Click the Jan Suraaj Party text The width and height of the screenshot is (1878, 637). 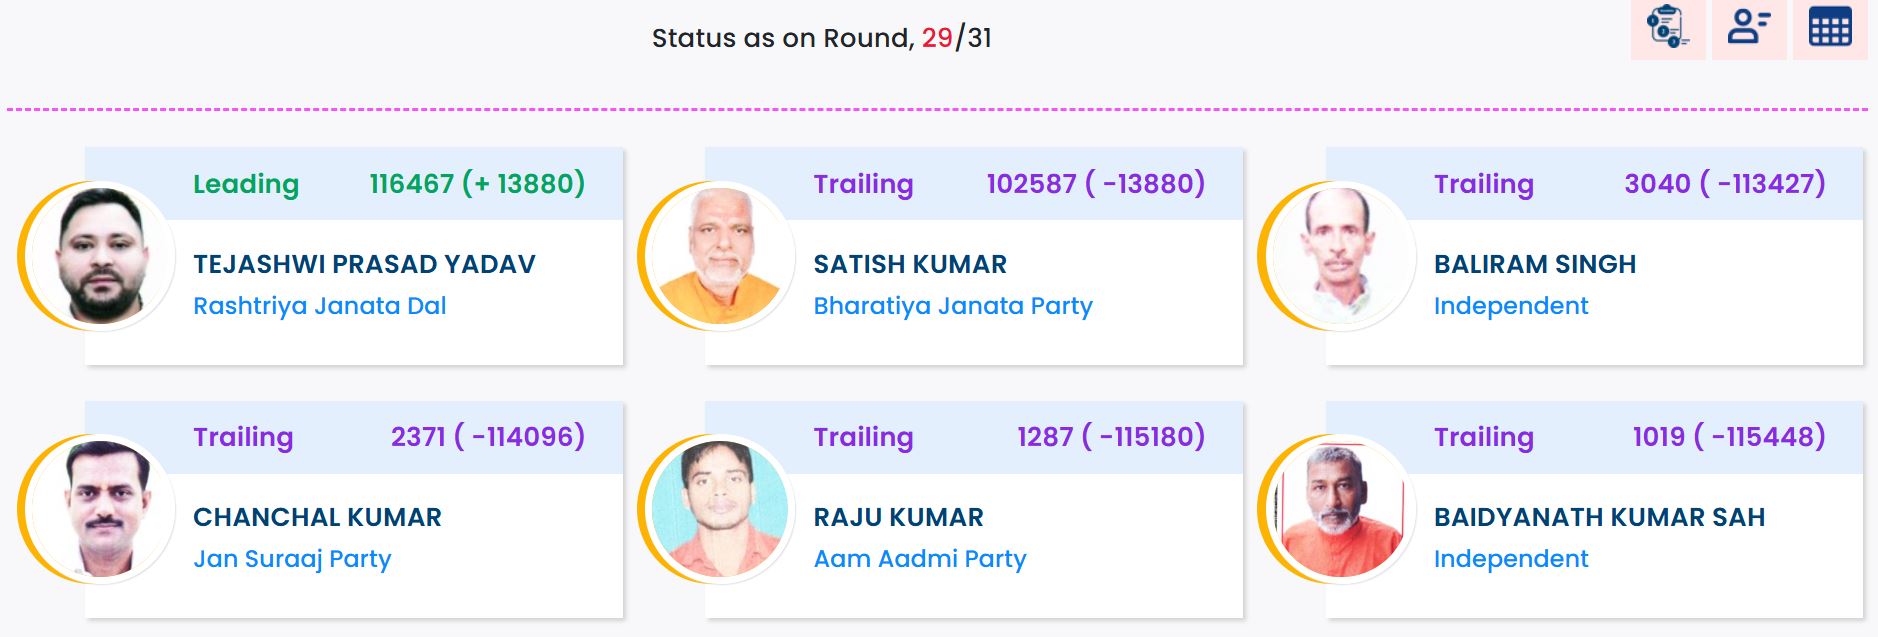click(x=292, y=559)
